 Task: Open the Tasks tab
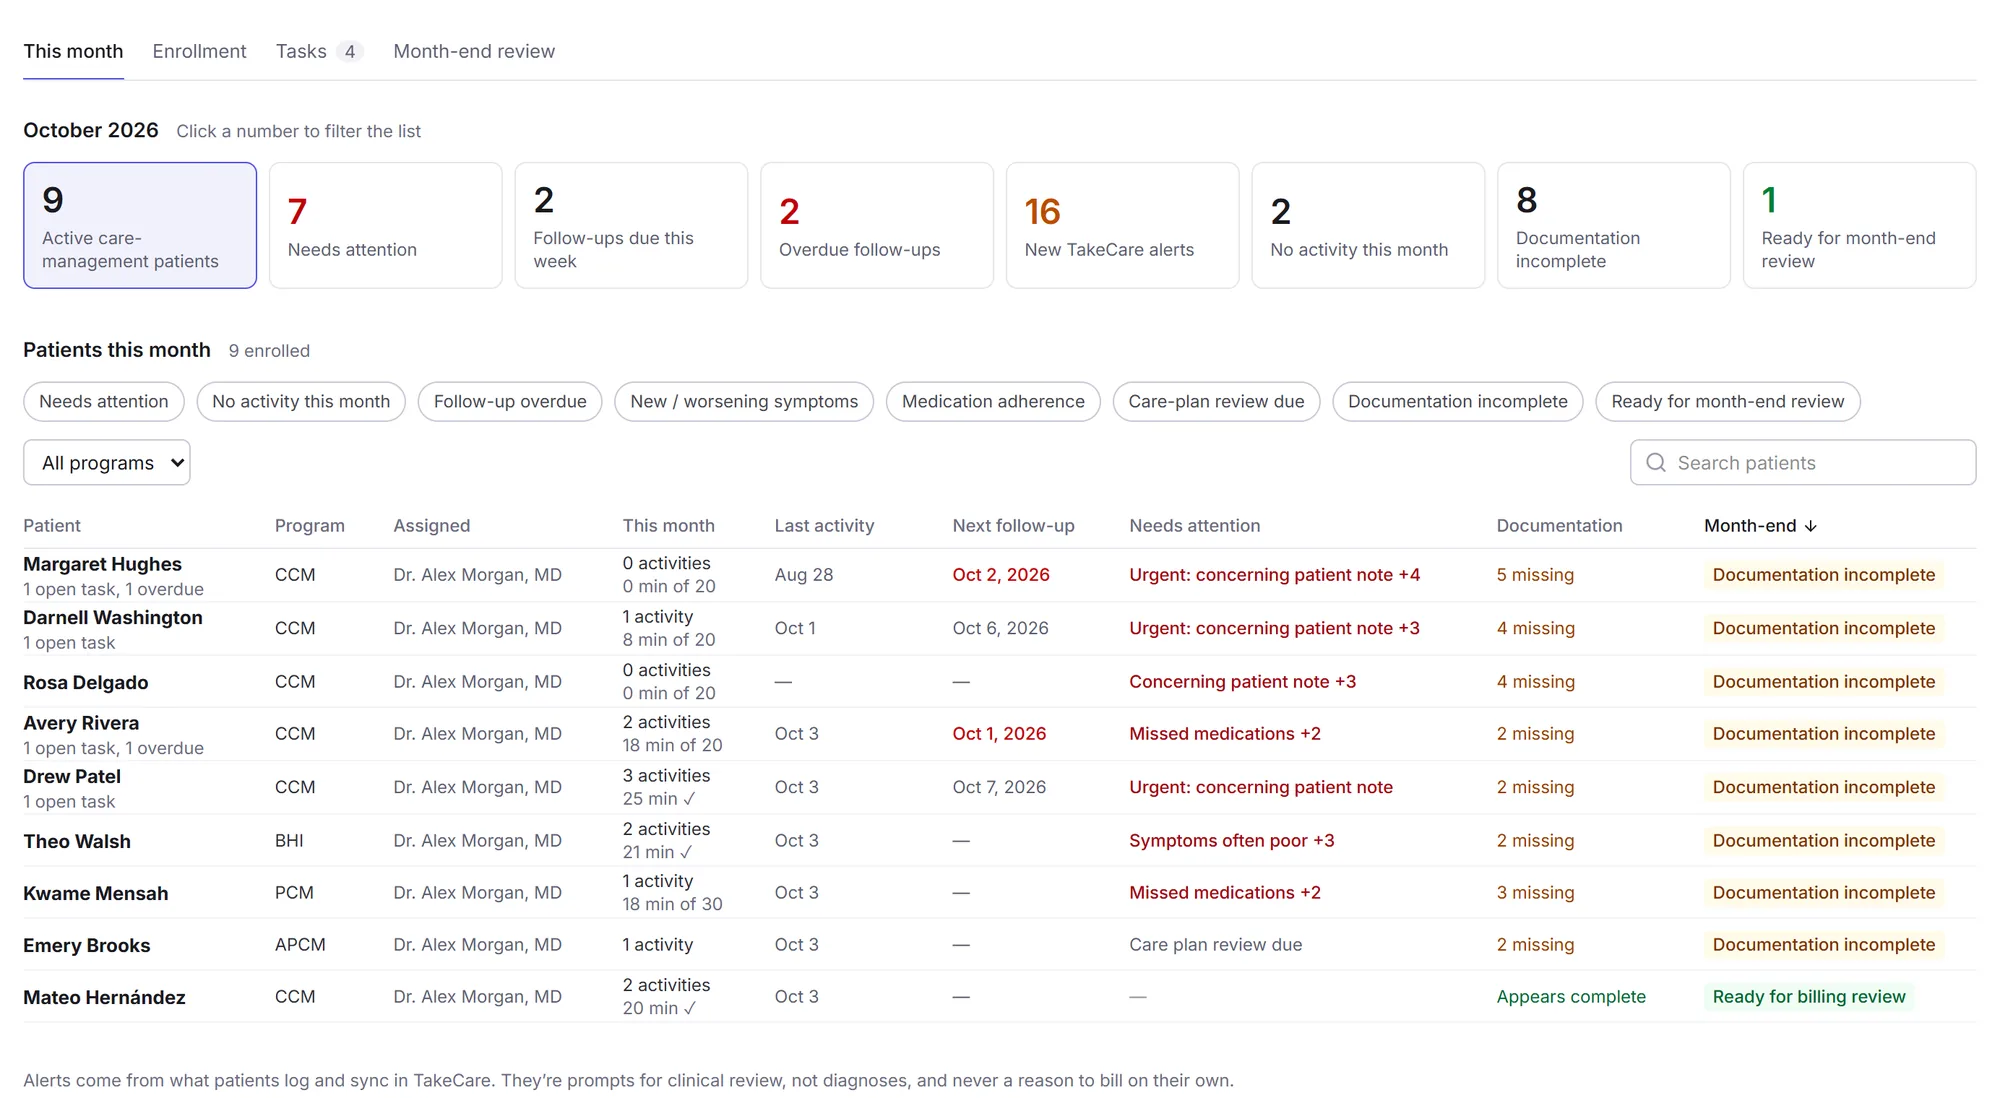[x=318, y=51]
